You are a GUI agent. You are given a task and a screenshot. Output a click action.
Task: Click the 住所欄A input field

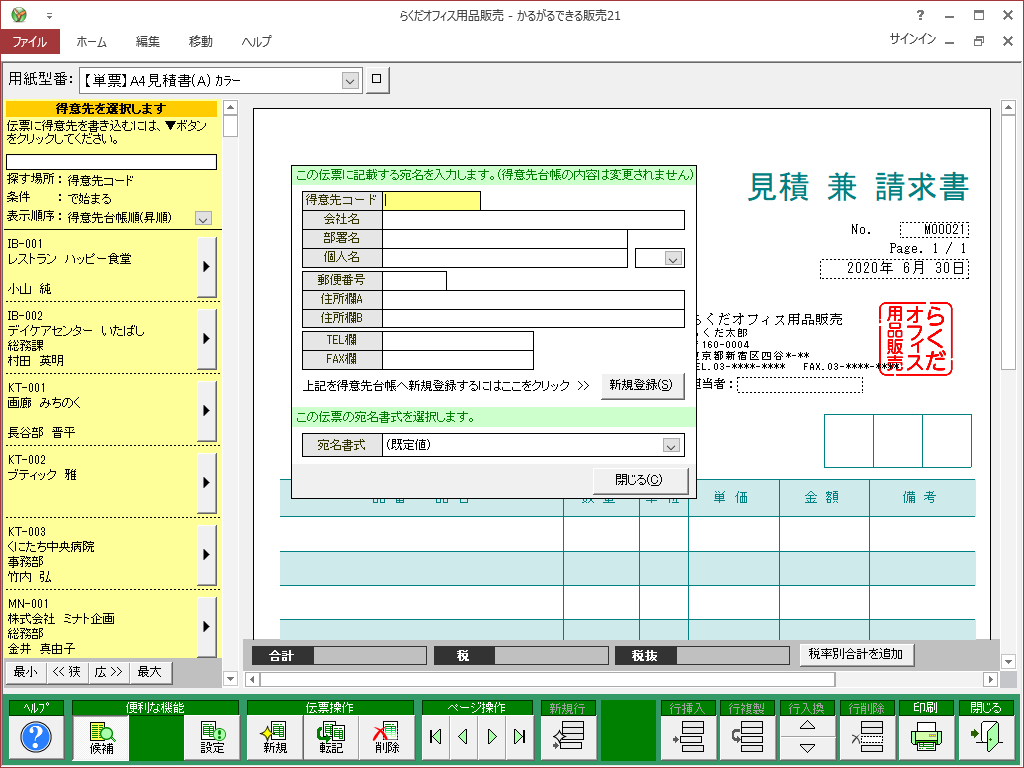coord(534,299)
